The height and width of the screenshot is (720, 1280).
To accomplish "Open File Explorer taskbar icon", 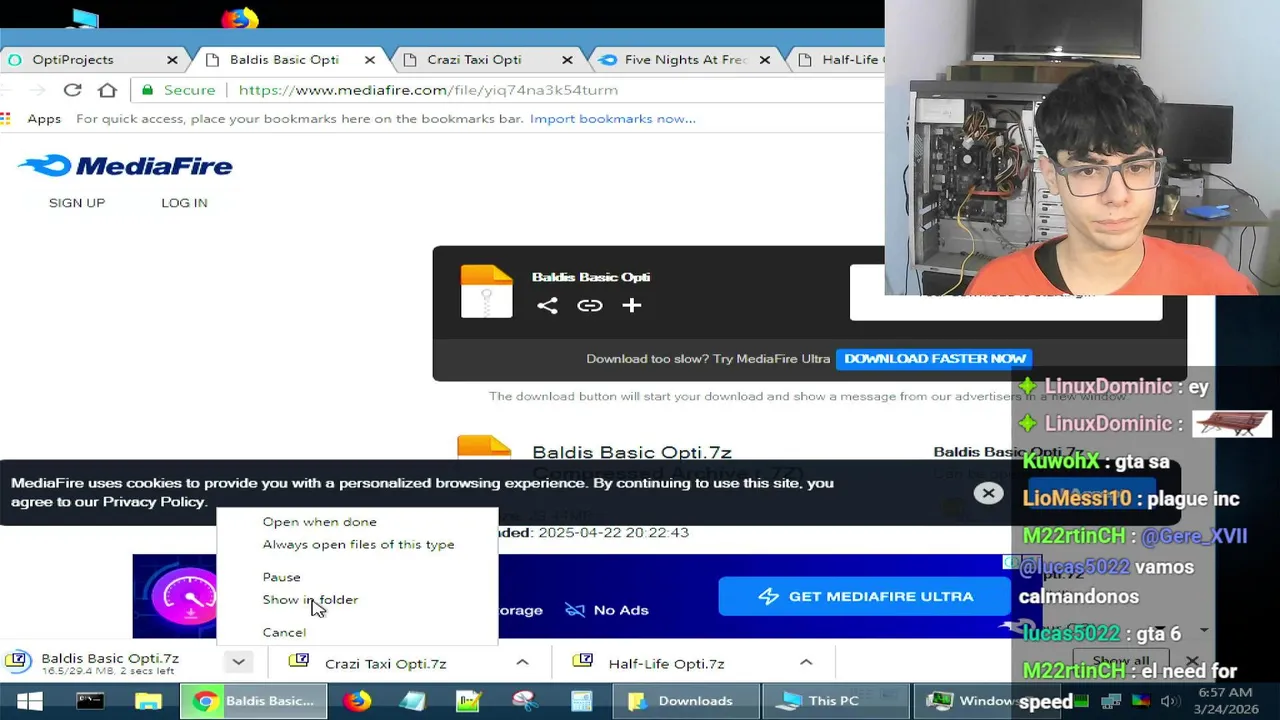I will coord(148,701).
